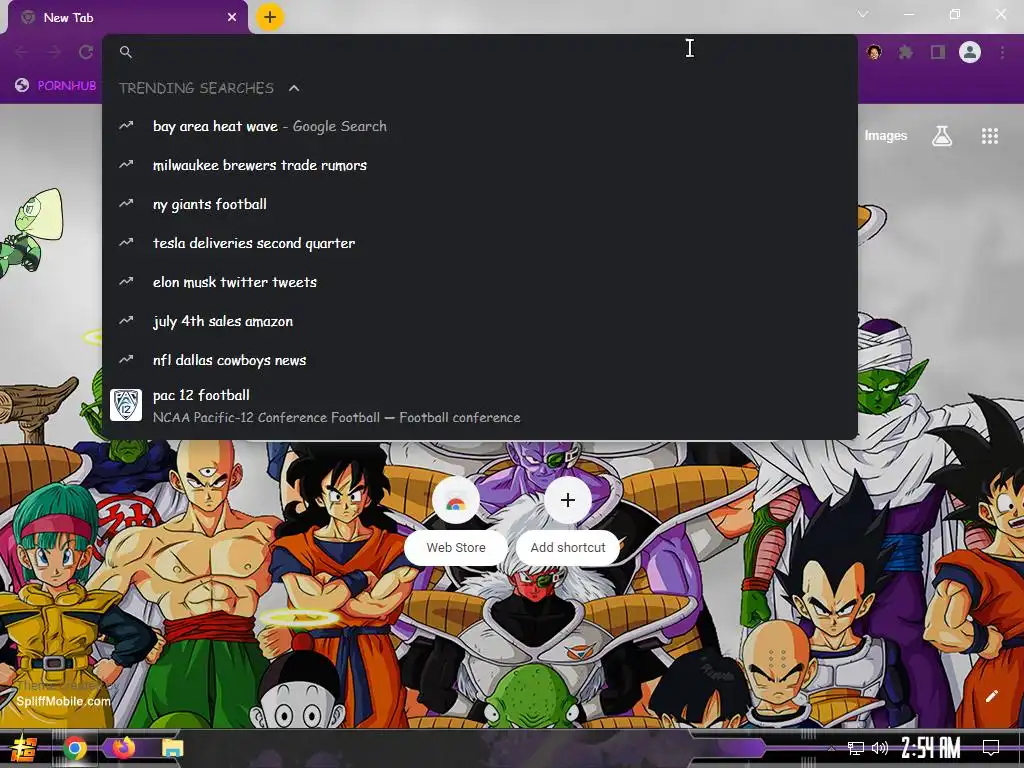Click the Pac-12 logo thumbnail

126,406
